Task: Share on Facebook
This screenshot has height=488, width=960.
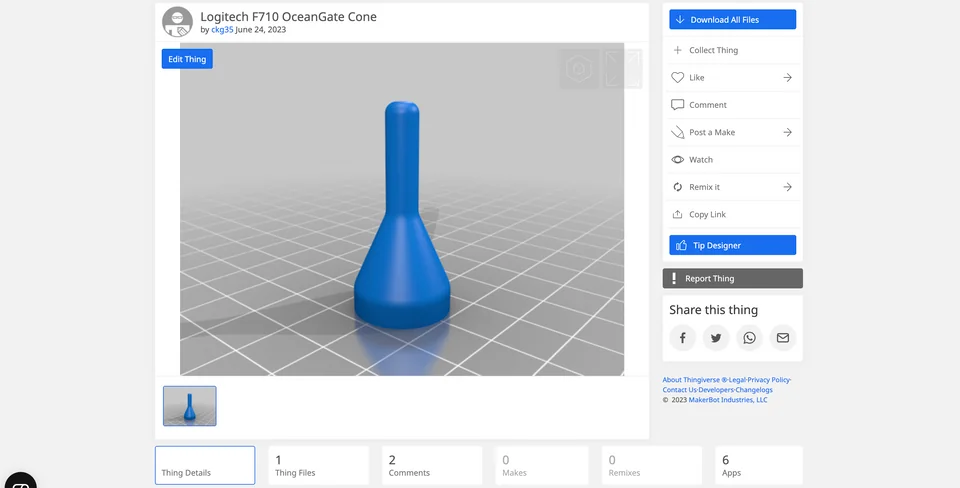Action: [x=683, y=337]
